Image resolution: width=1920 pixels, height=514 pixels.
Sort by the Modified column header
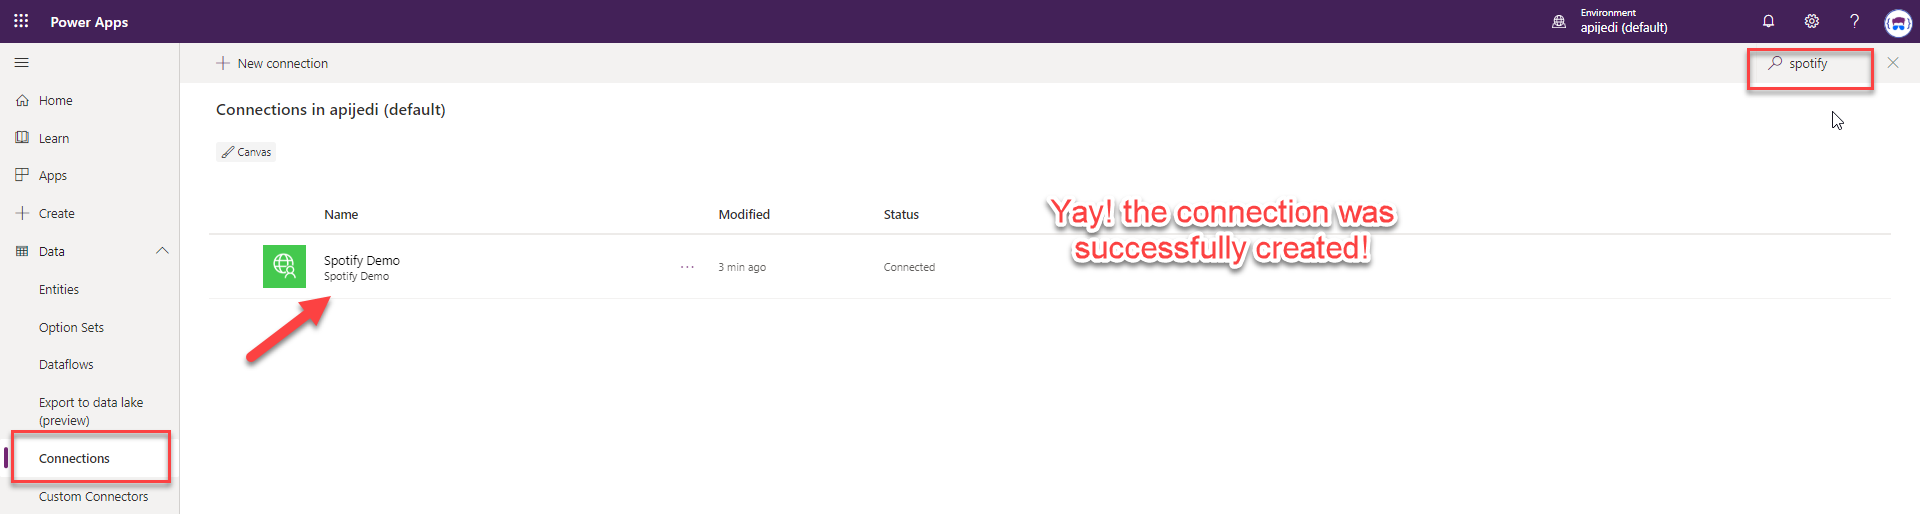click(744, 215)
